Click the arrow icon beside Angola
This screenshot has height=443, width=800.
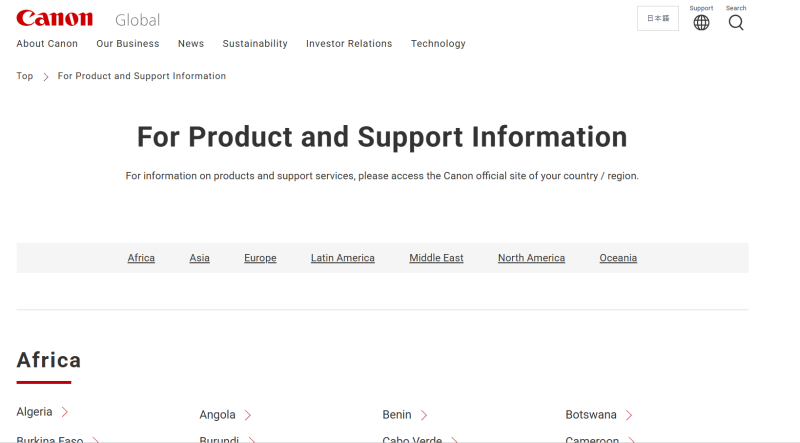tap(248, 415)
